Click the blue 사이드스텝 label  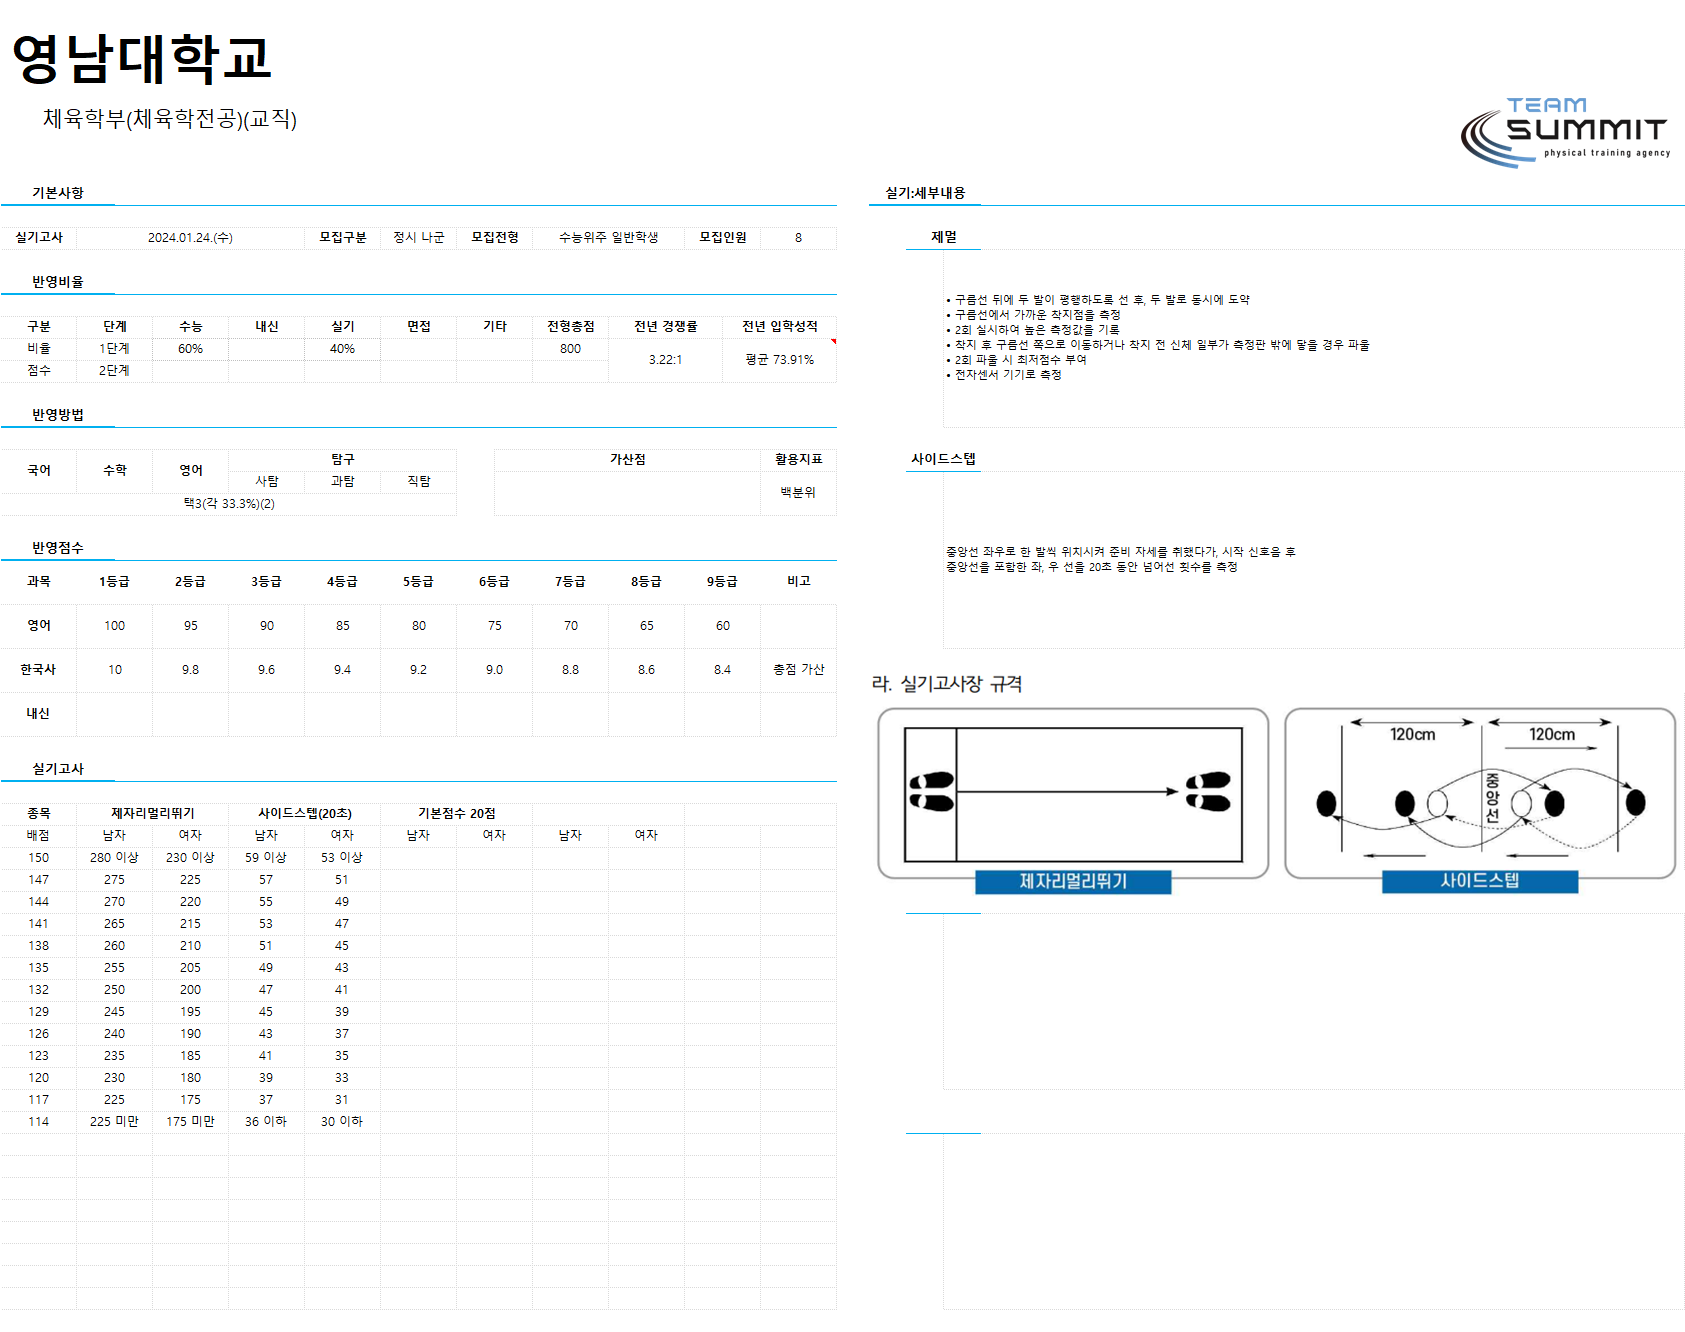click(1480, 881)
